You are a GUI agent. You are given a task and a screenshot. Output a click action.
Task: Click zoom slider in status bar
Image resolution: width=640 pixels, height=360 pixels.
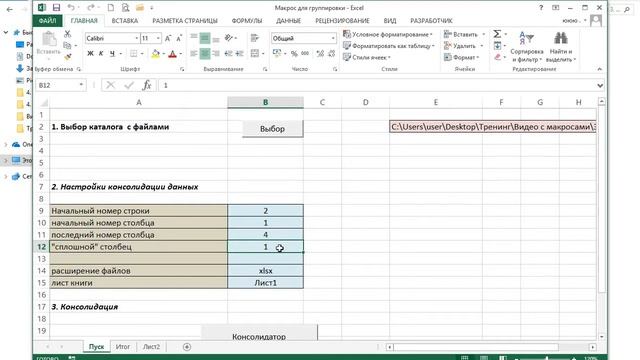546,358
